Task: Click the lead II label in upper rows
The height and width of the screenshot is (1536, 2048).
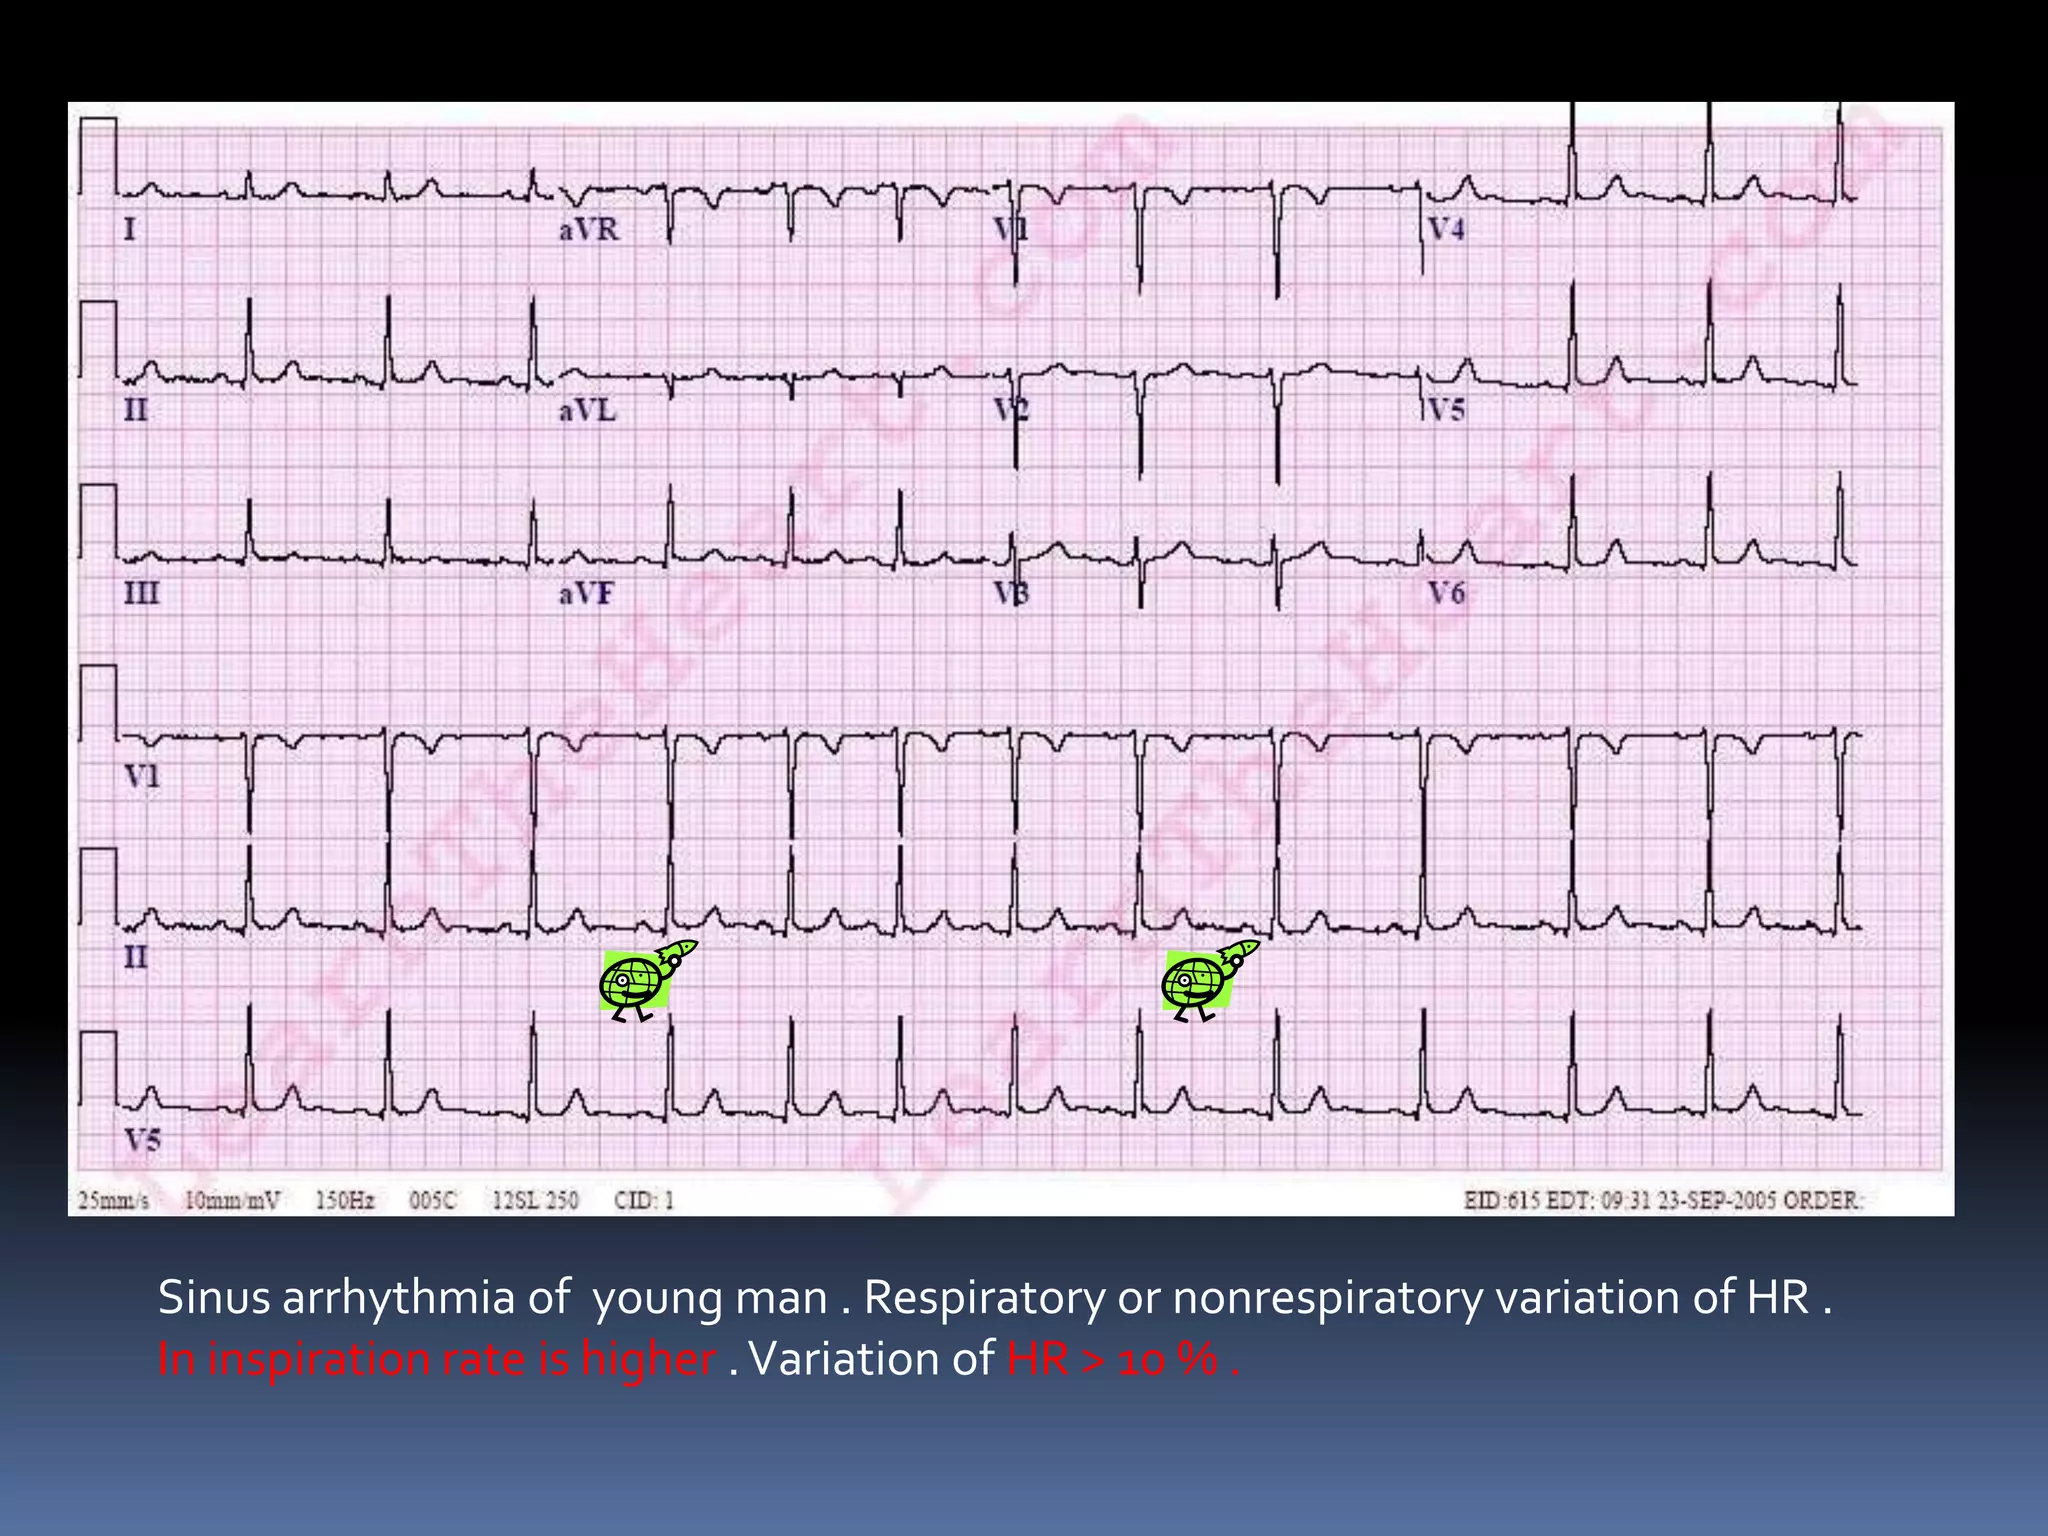Action: 135,411
